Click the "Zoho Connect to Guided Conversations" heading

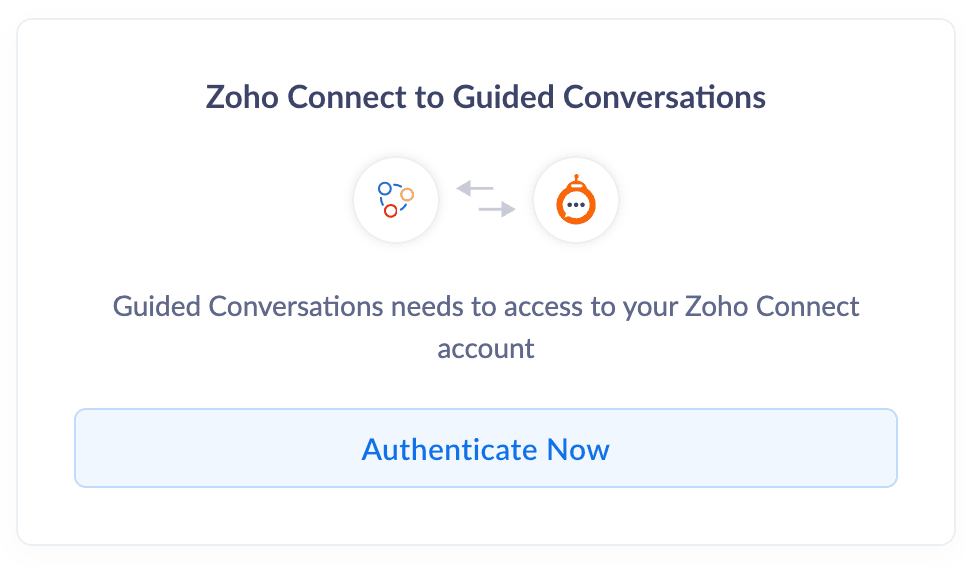485,98
